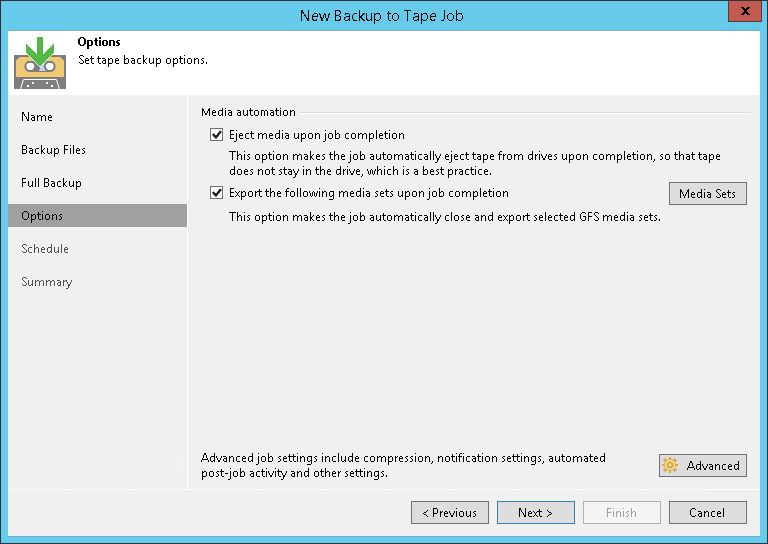Open the Full Backup step
The height and width of the screenshot is (544, 768).
[51, 183]
